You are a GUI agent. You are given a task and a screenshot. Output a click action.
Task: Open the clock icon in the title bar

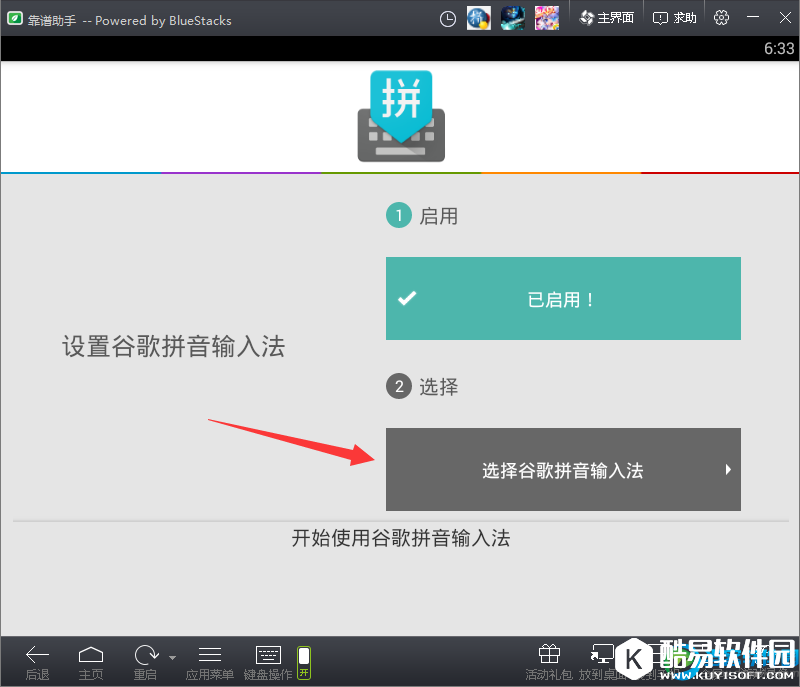447,17
